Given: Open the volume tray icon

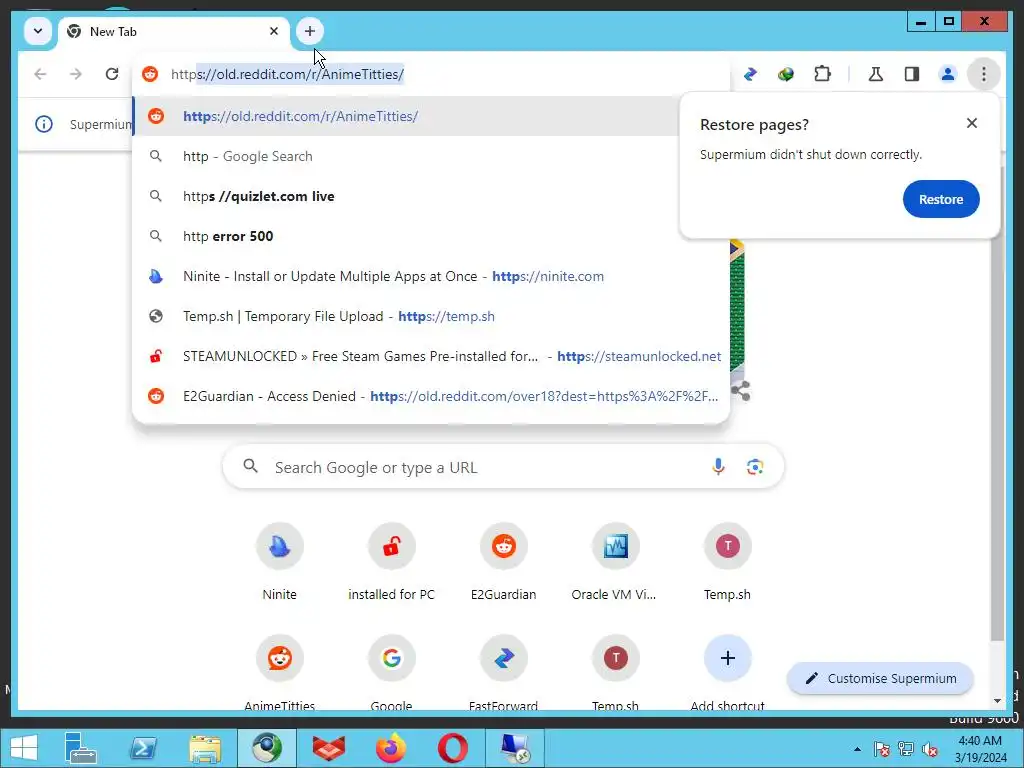Looking at the screenshot, I should [930, 749].
